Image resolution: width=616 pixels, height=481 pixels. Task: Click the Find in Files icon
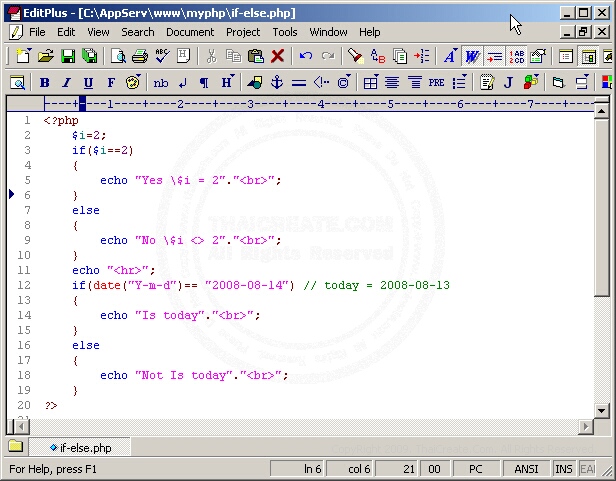click(x=400, y=56)
